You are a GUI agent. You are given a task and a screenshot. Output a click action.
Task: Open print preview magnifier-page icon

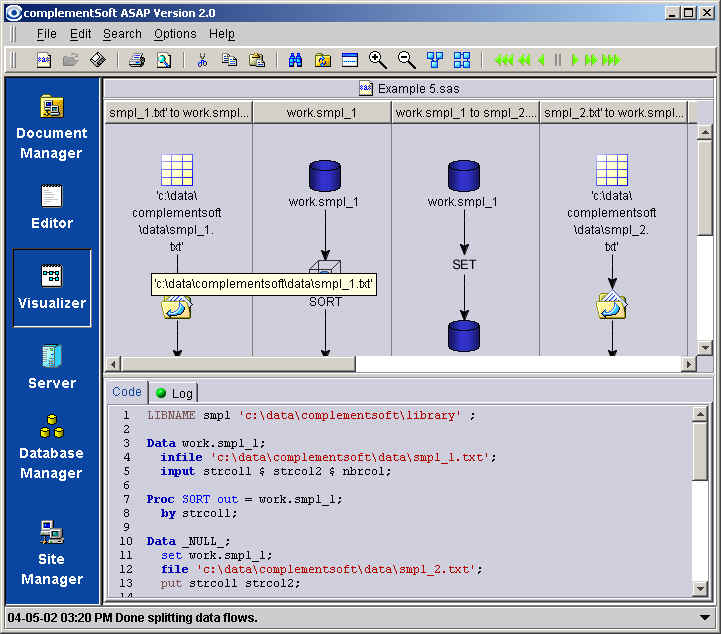point(164,60)
